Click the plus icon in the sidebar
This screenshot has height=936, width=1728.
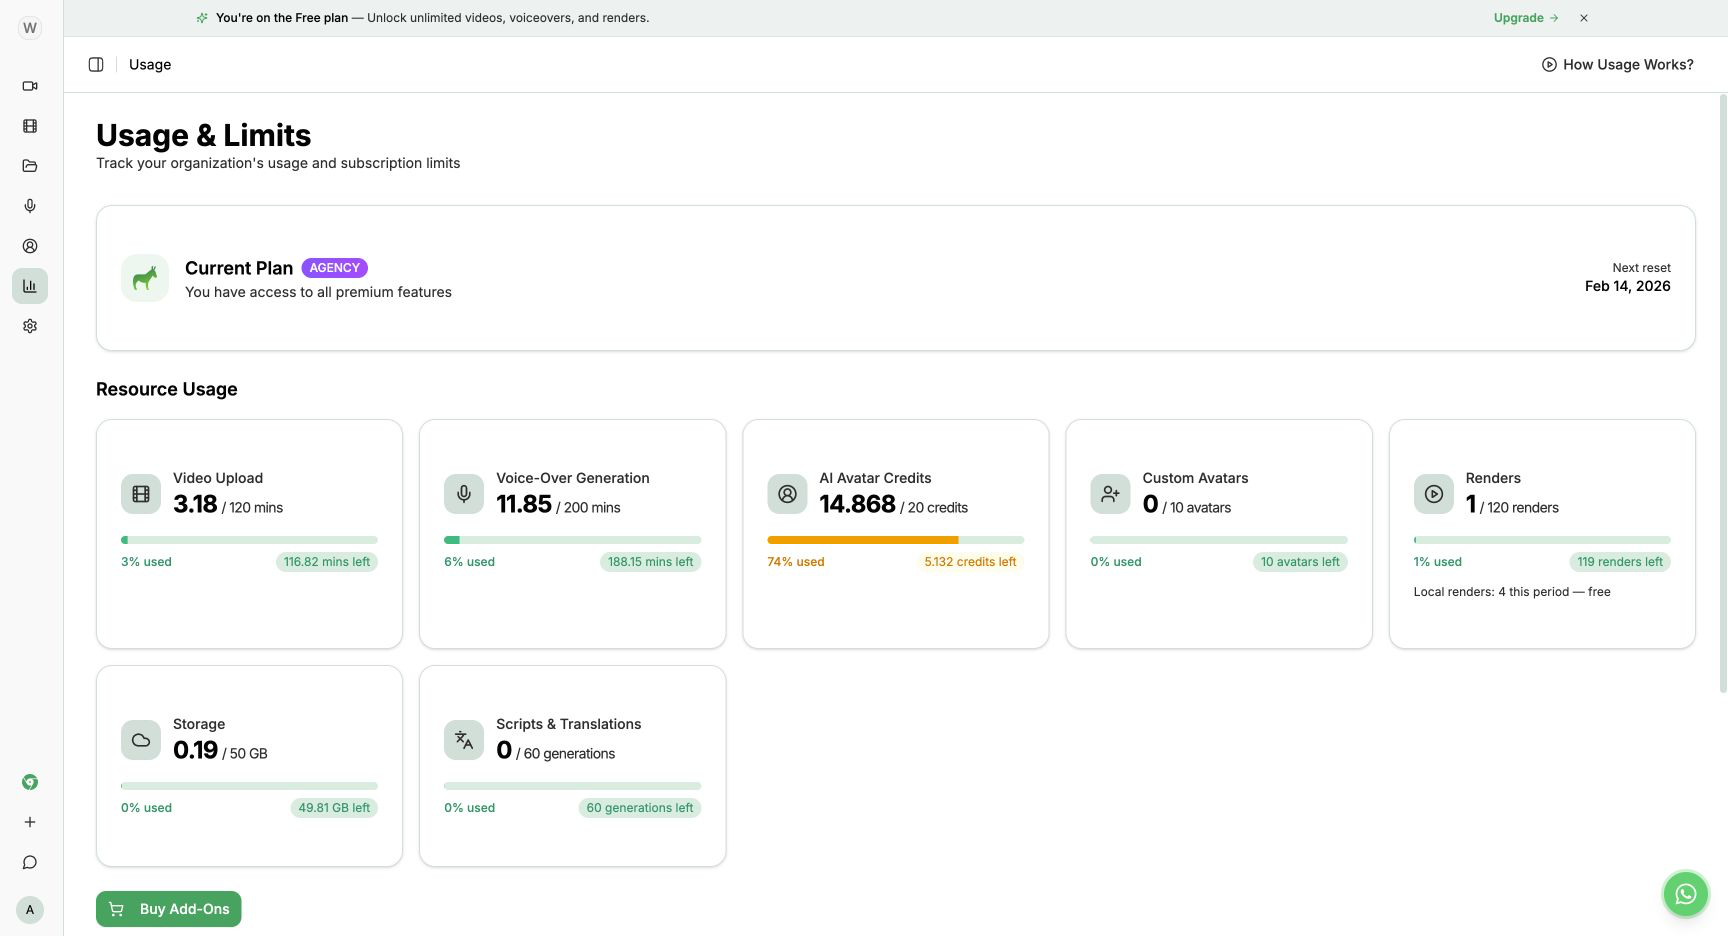tap(30, 822)
